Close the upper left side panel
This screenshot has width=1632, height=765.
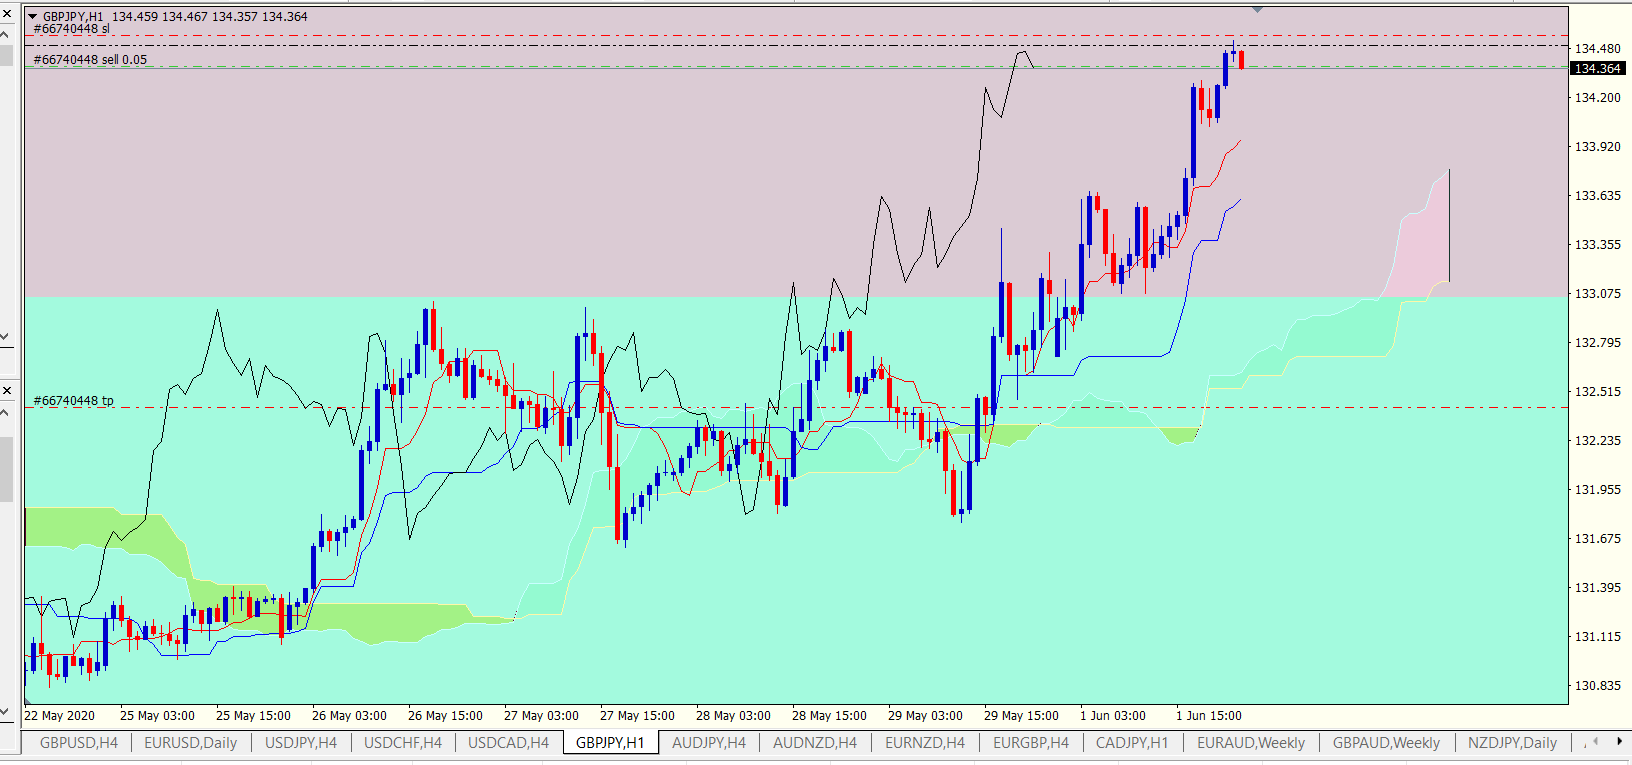click(x=7, y=13)
